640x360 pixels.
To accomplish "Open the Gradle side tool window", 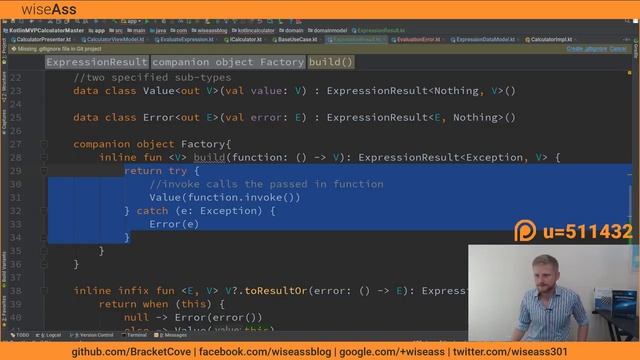I will coord(636,48).
